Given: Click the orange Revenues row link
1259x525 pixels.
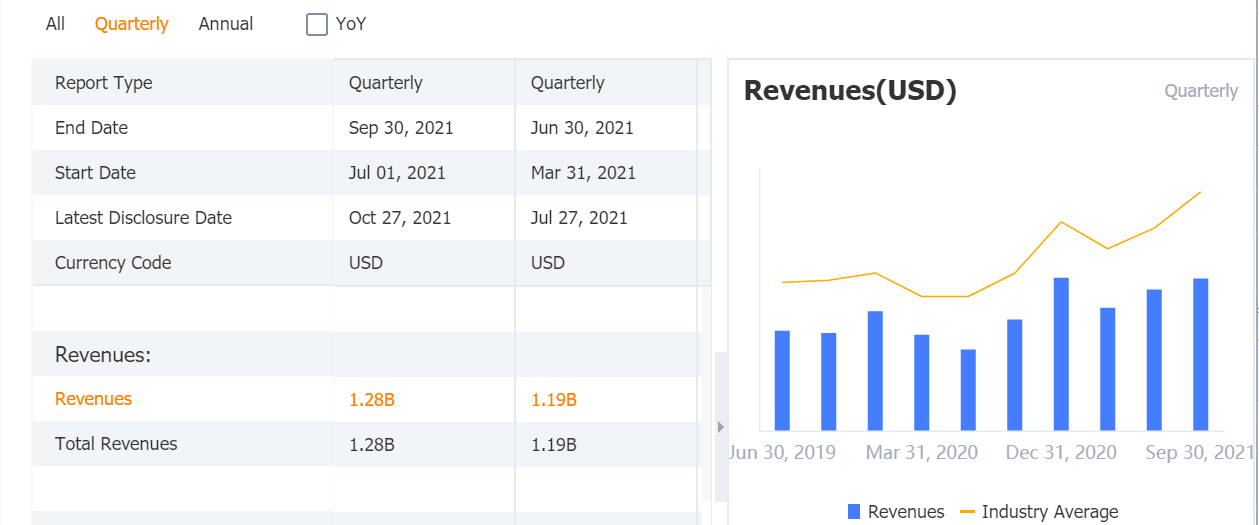Looking at the screenshot, I should (93, 399).
